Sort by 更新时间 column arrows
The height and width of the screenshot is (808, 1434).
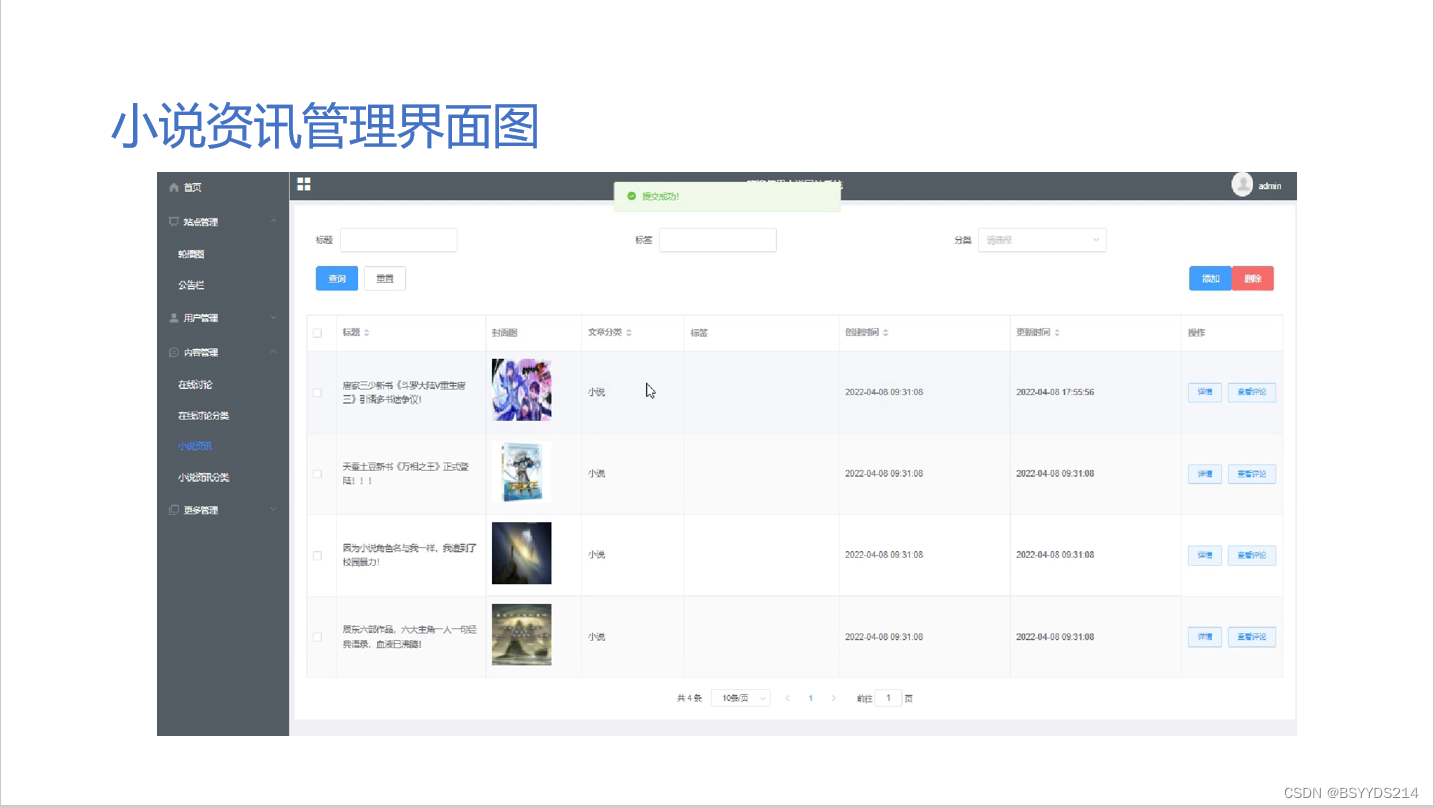click(1057, 332)
